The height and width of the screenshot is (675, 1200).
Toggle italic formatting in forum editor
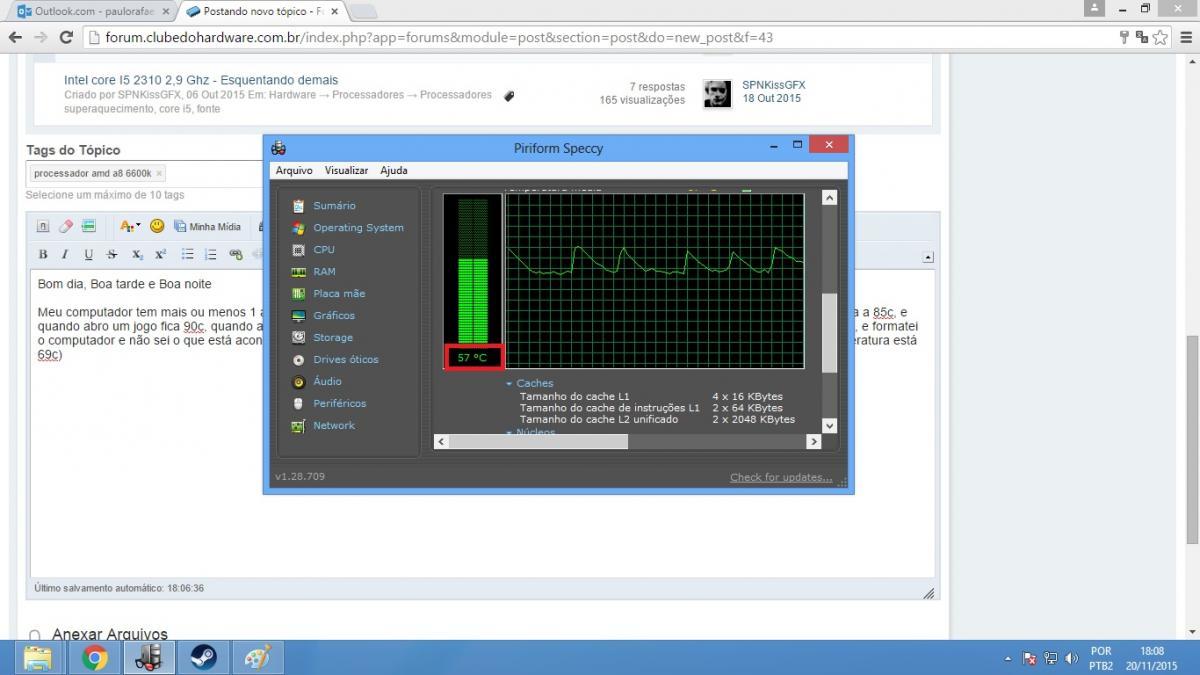(65, 254)
